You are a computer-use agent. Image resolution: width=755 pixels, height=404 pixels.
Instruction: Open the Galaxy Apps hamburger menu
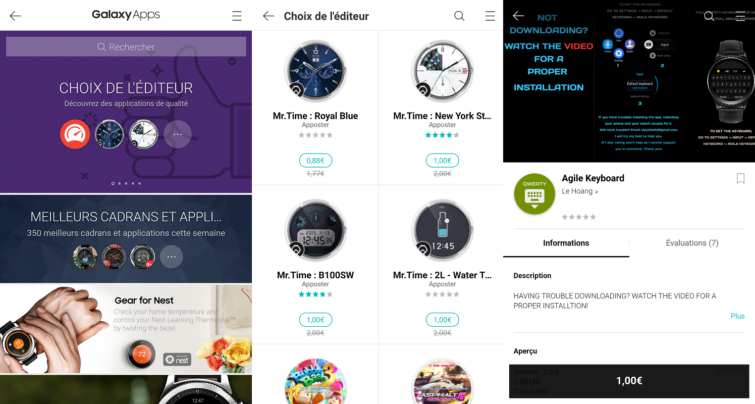point(237,16)
